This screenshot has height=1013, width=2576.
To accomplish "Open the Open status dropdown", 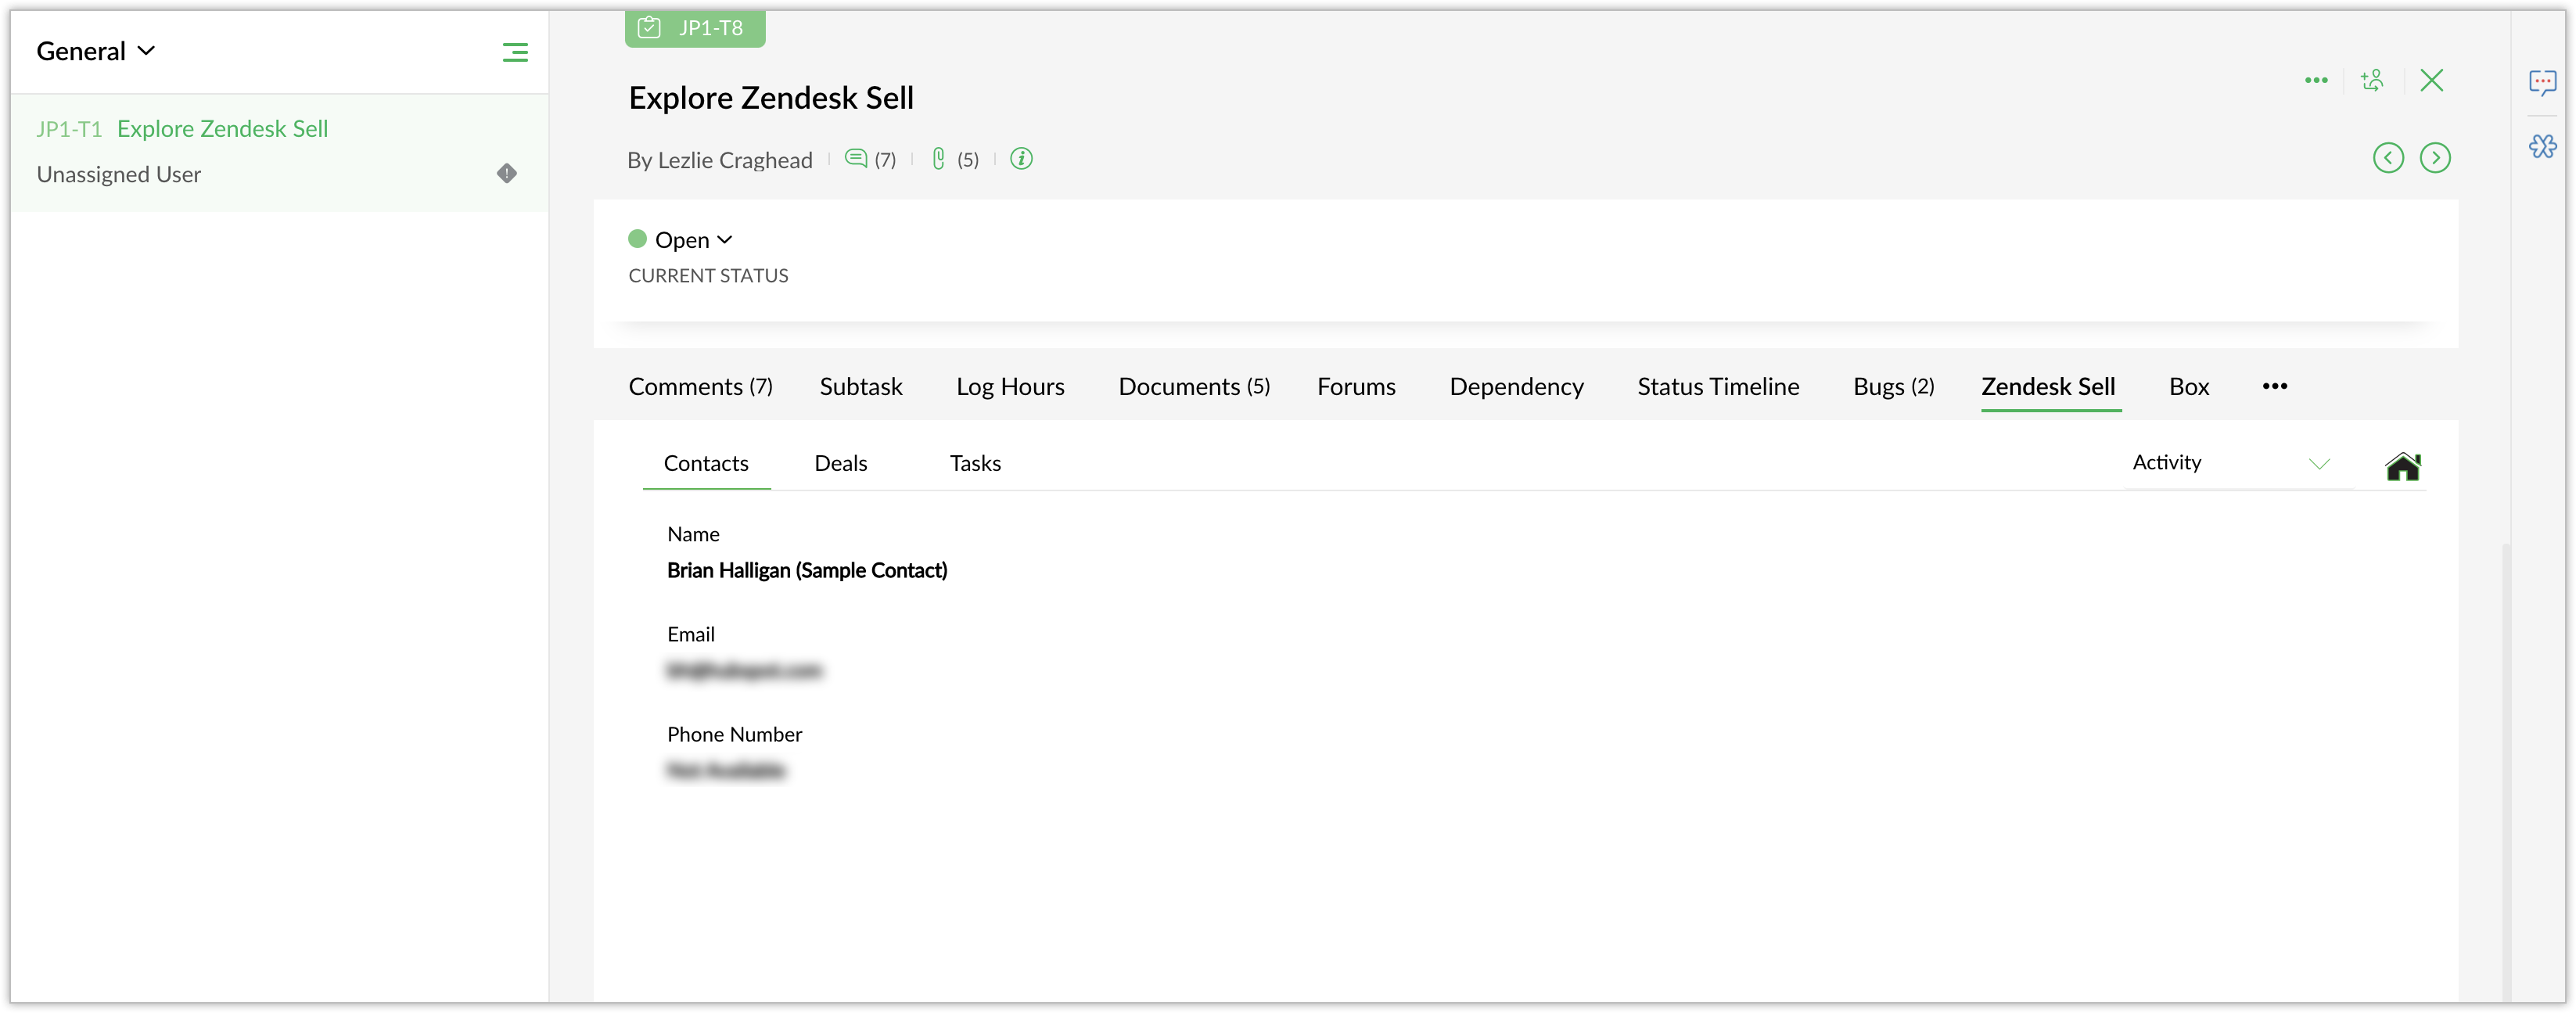I will click(x=692, y=240).
